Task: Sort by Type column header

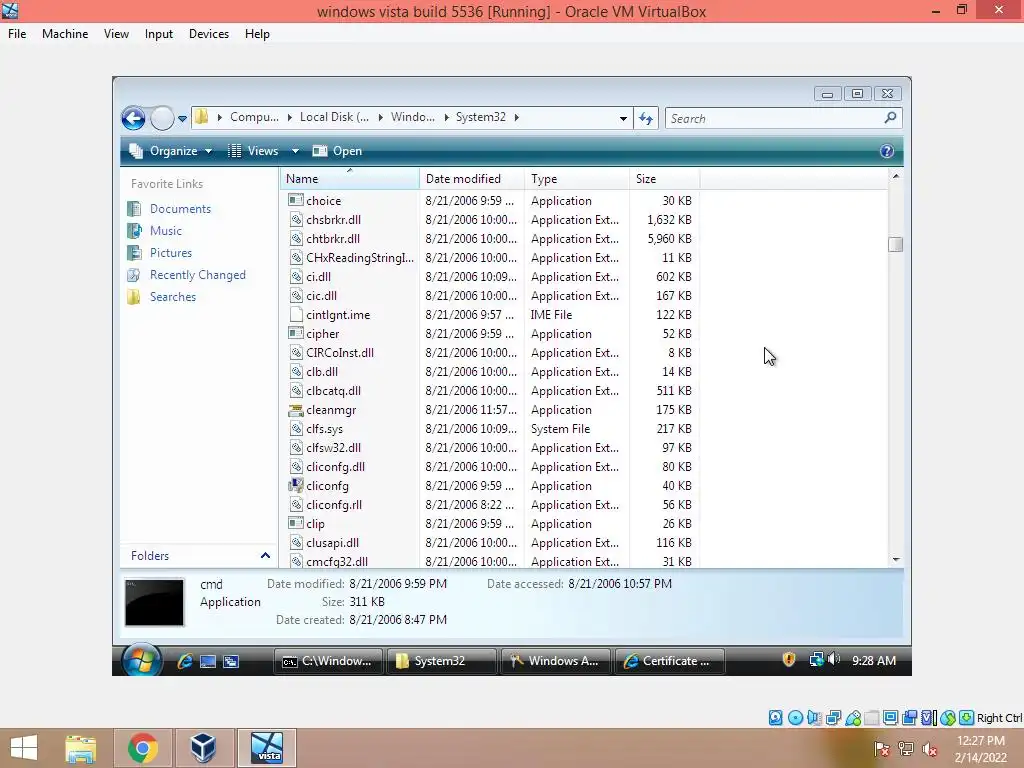Action: (577, 179)
